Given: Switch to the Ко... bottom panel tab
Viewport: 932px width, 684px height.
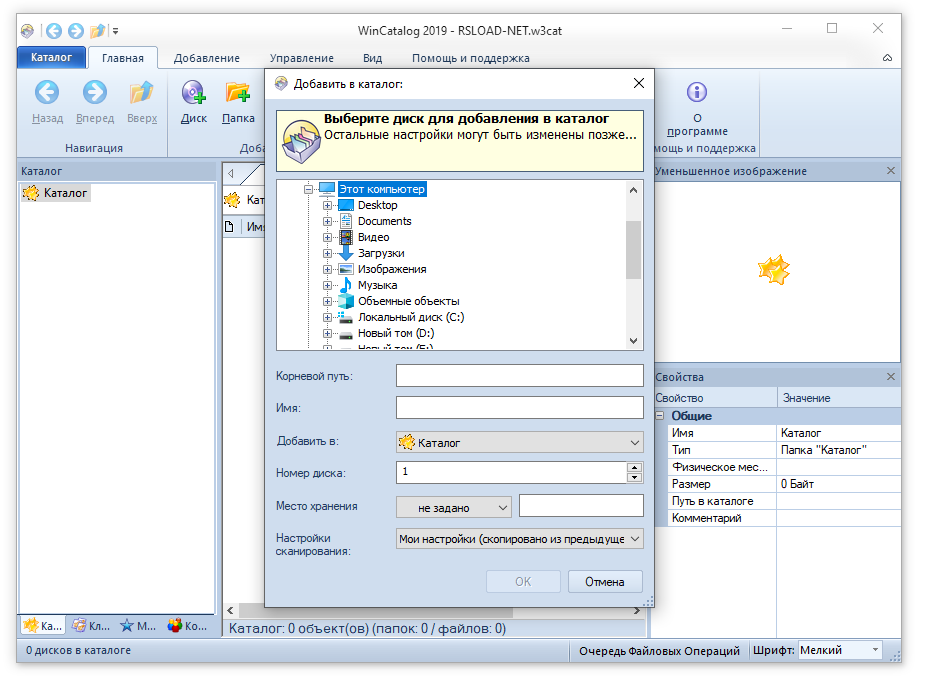Looking at the screenshot, I should [187, 625].
